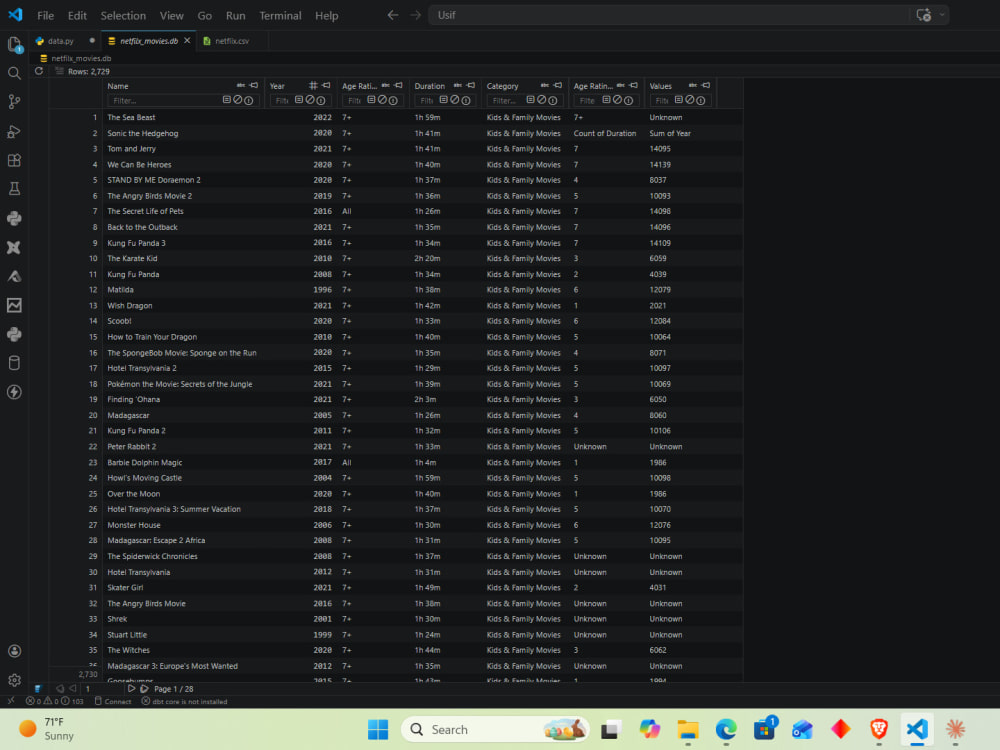This screenshot has width=1000, height=750.
Task: Select the row 'The Sea Beast'
Action: (395, 117)
